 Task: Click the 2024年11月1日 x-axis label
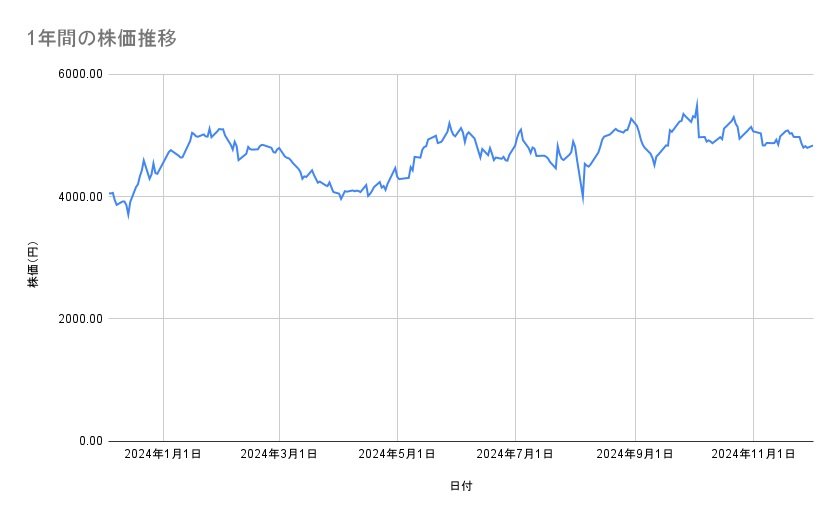753,454
